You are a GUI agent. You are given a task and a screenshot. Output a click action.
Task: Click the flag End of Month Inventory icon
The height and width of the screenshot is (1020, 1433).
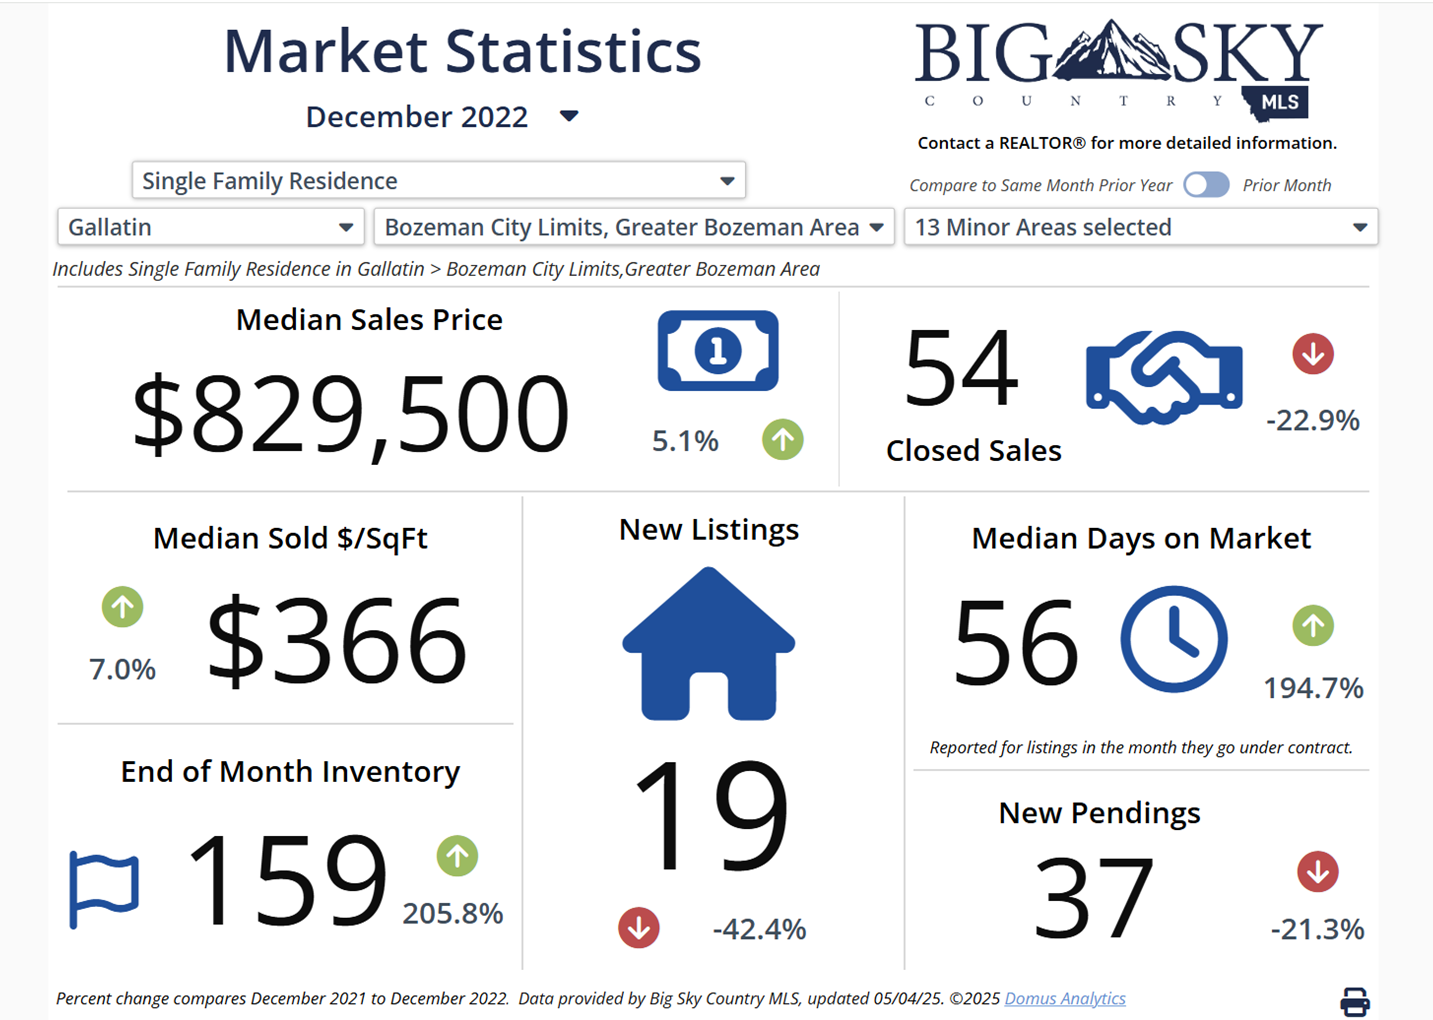(104, 889)
